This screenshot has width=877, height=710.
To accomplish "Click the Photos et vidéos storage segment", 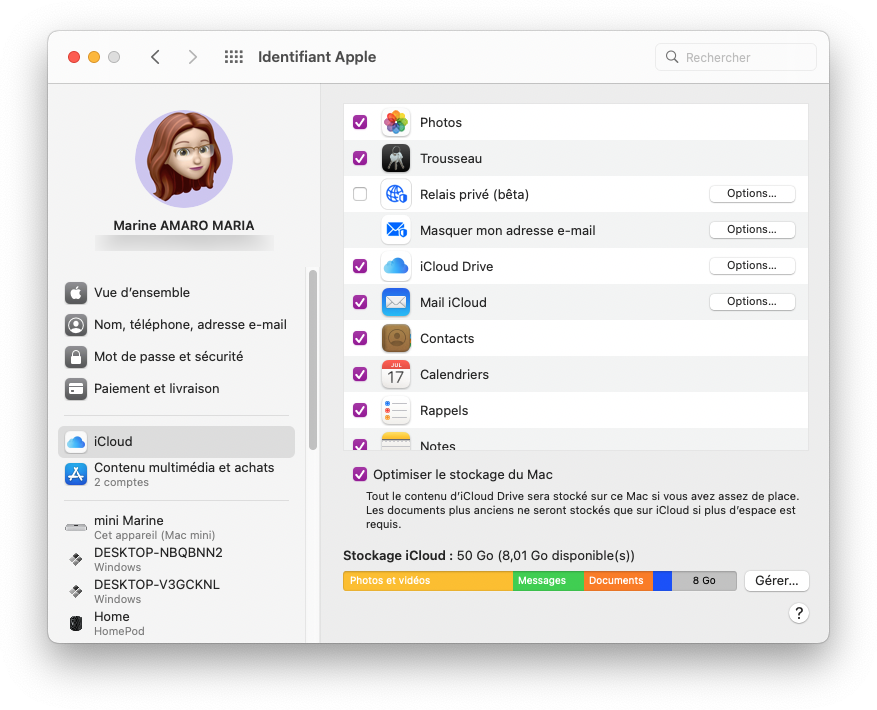I will pyautogui.click(x=427, y=580).
